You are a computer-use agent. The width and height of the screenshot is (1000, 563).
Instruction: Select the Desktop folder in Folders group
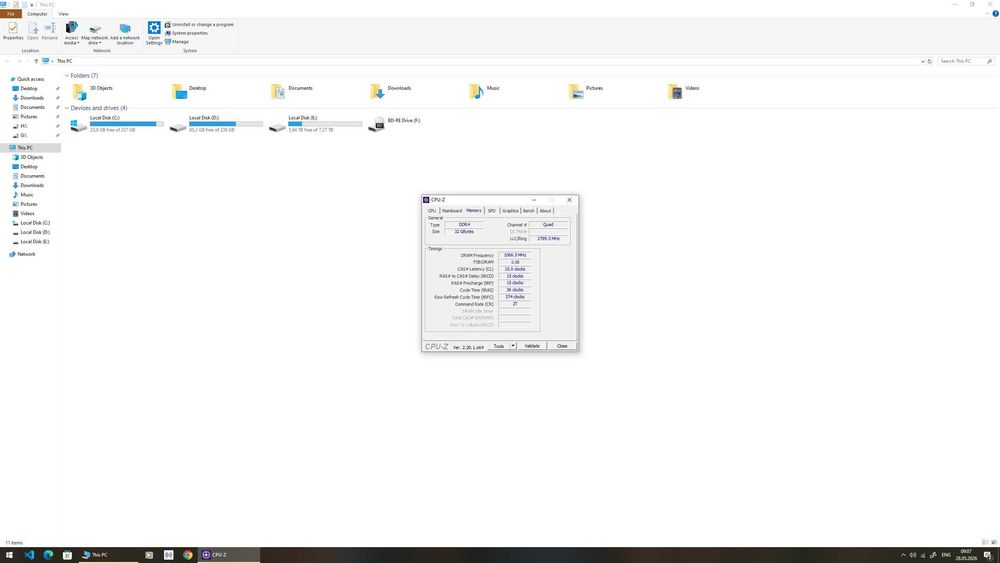click(x=179, y=92)
